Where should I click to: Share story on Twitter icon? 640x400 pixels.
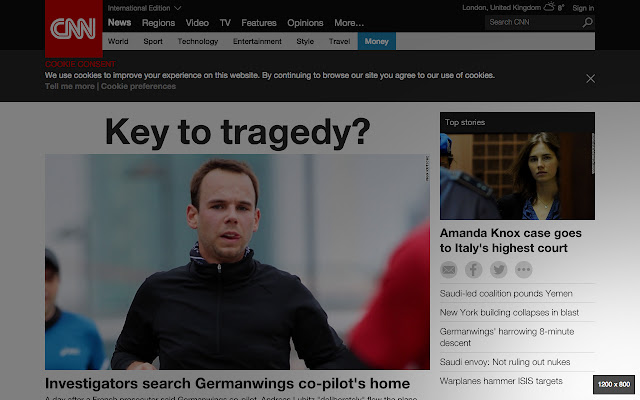(x=498, y=270)
